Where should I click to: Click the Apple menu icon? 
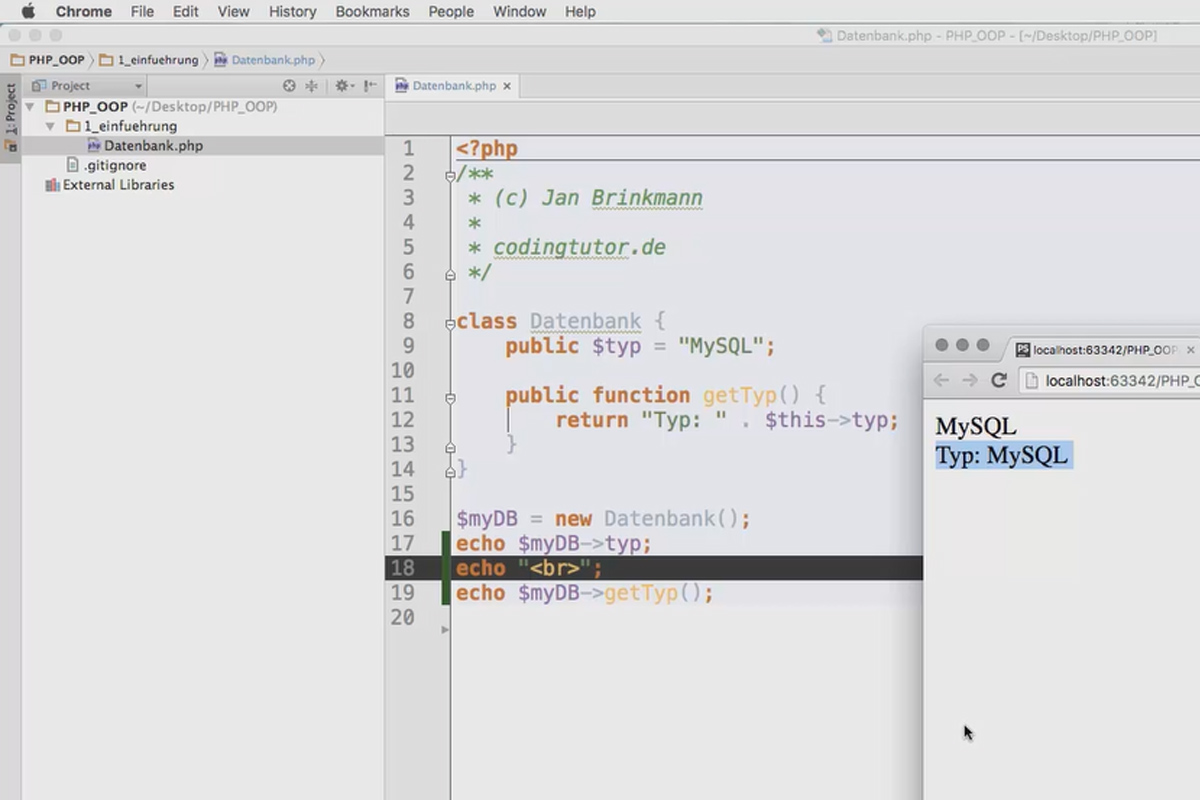click(x=28, y=12)
